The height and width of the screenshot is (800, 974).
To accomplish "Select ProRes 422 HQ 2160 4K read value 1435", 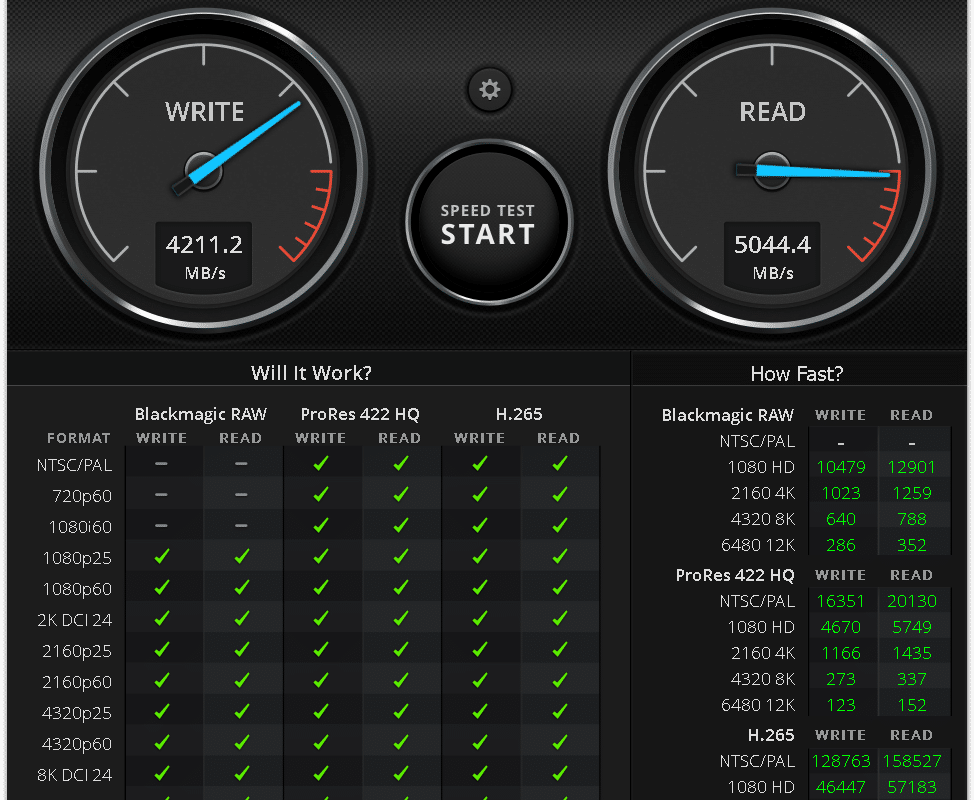I will pos(911,653).
